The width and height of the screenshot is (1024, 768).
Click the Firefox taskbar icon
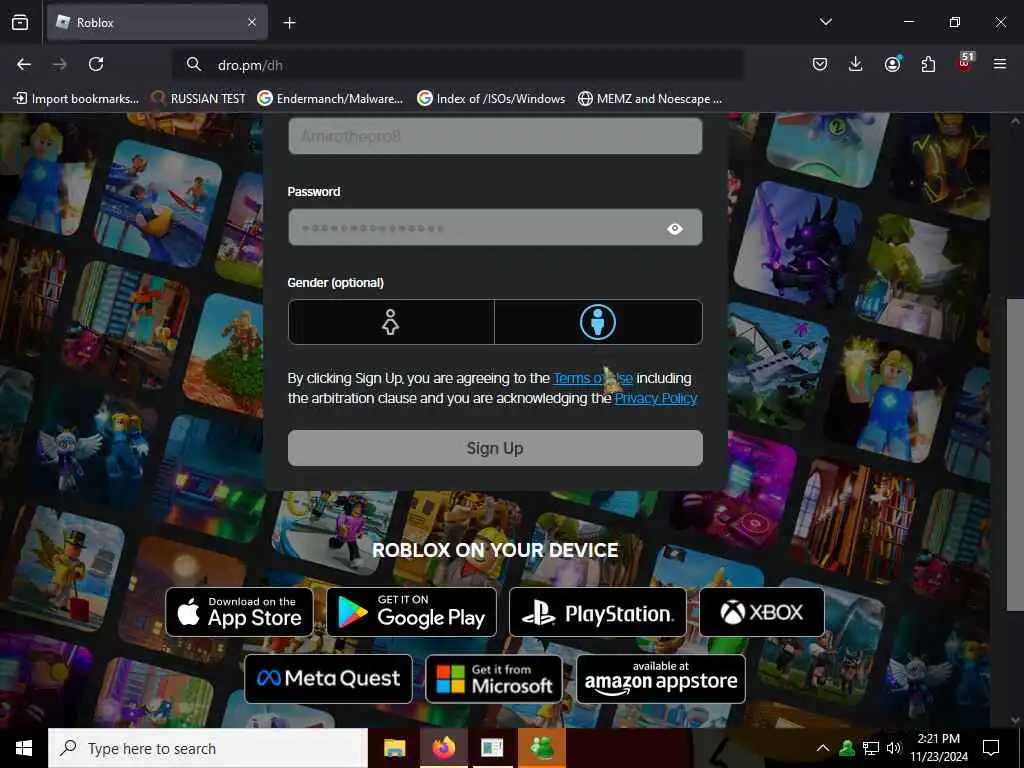[x=443, y=748]
